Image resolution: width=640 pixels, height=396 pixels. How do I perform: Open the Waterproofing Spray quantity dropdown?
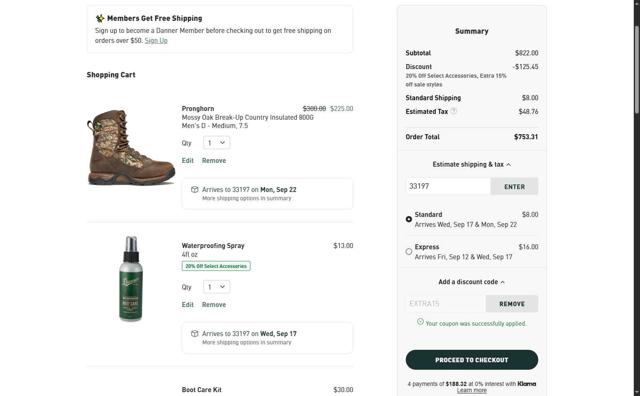point(216,287)
